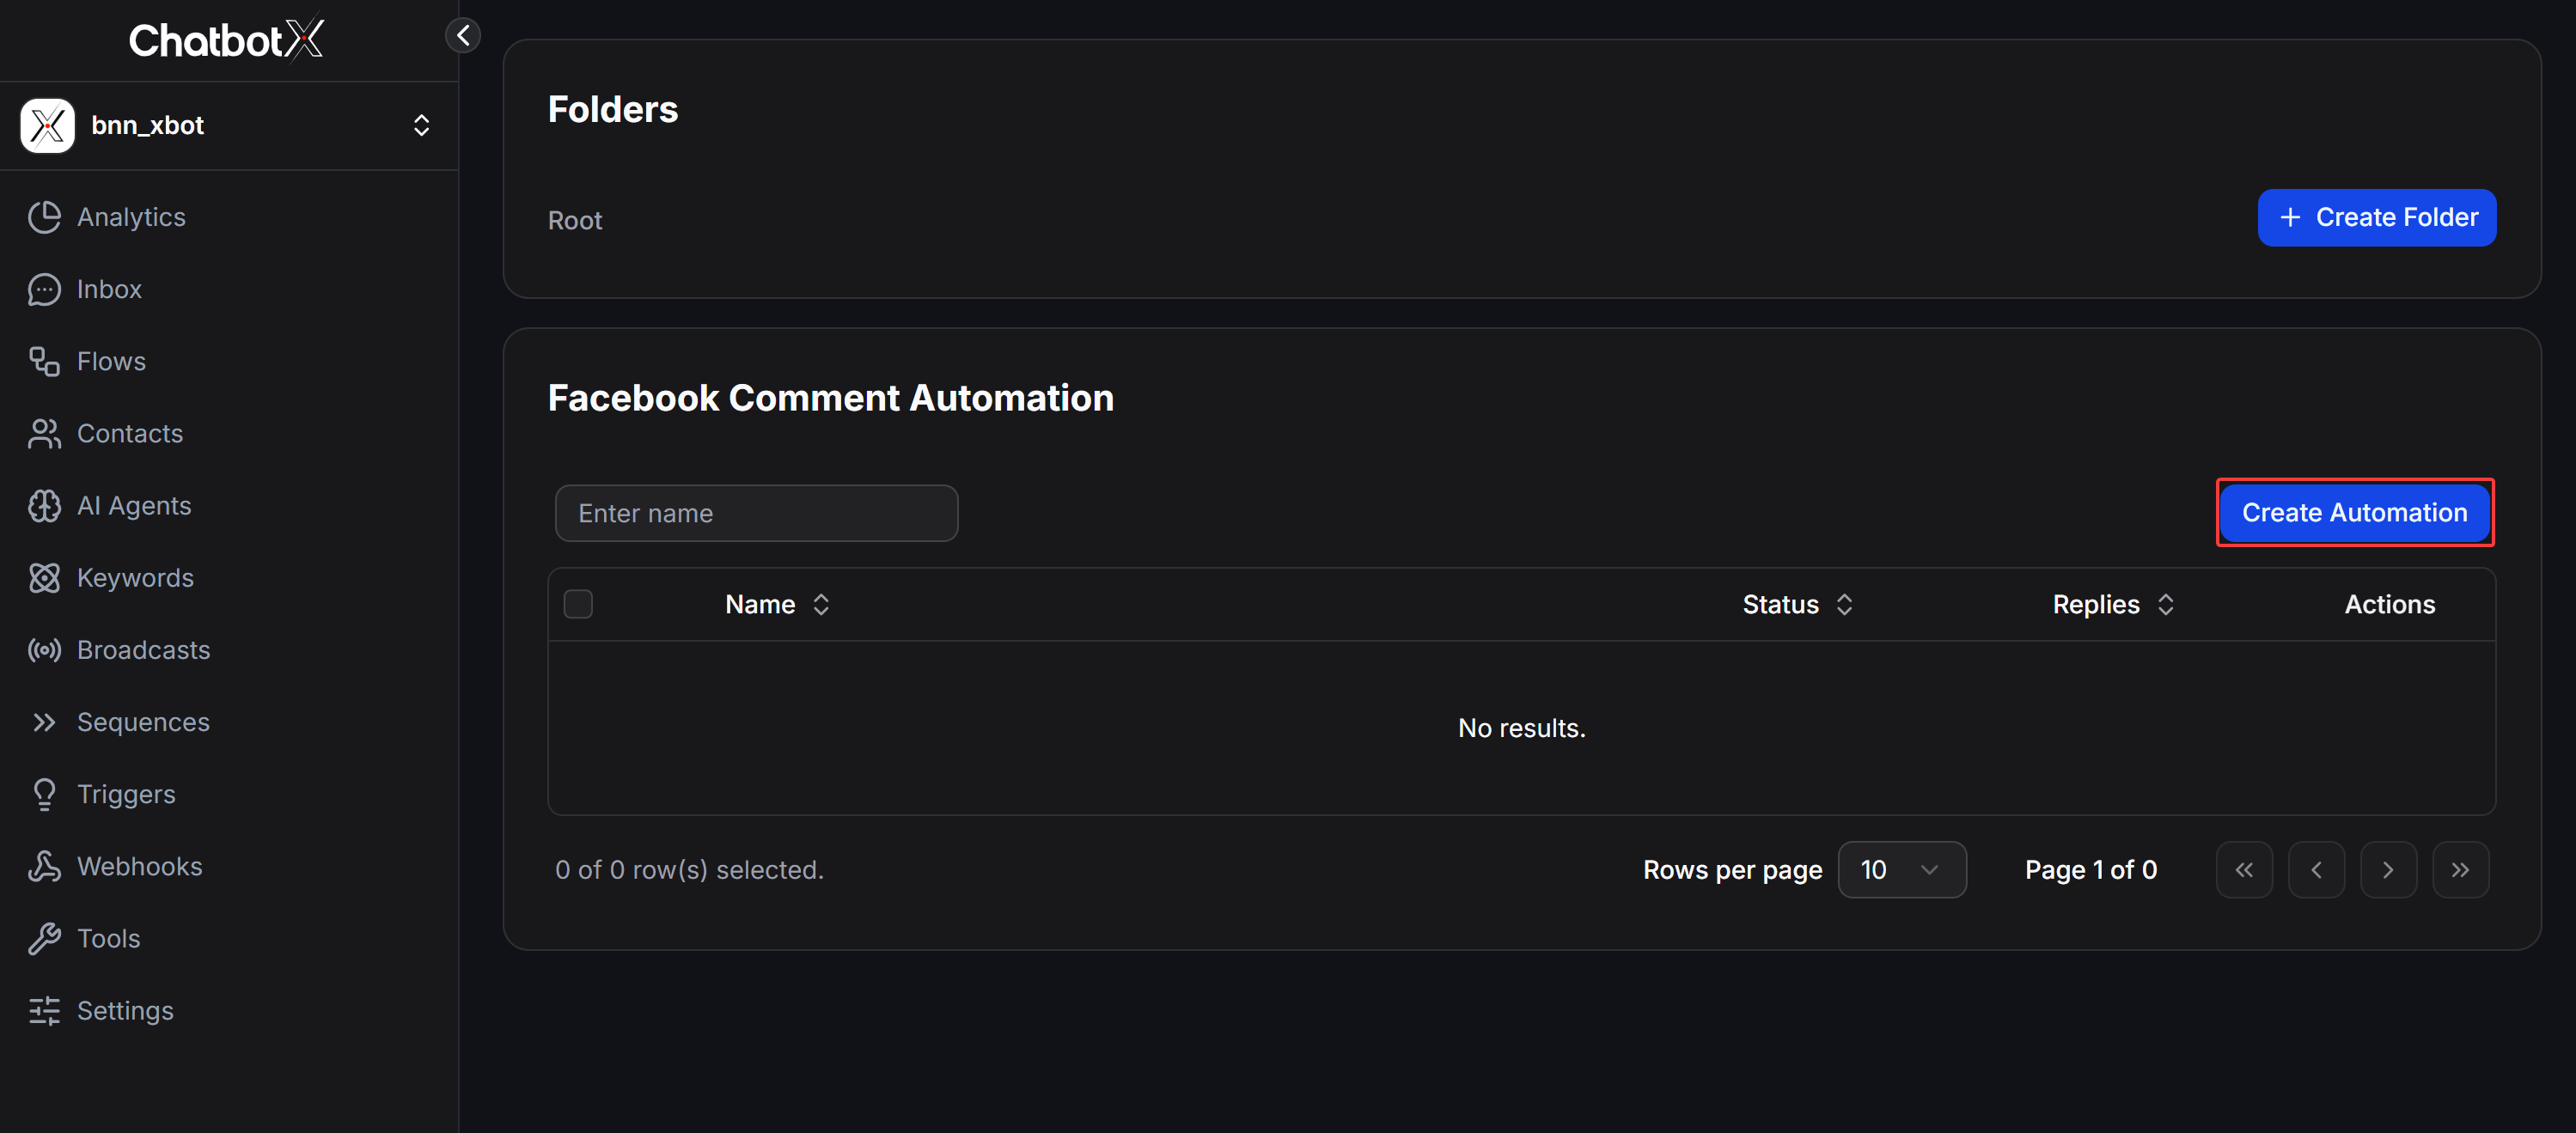Collapse the sidebar with the arrow button
Screen dimensions: 2576x1133
[x=463, y=36]
